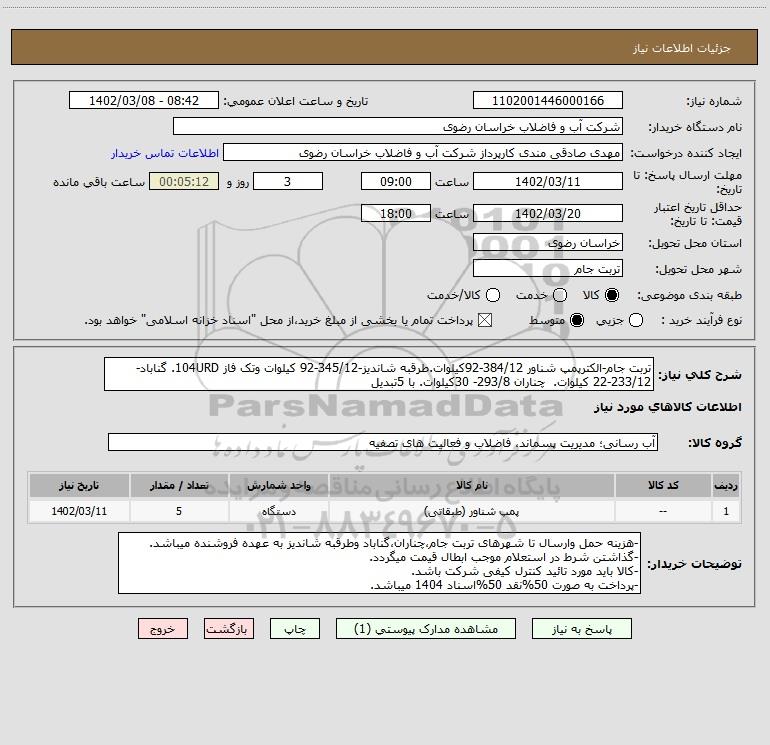Select the متوسط purchase type radio
The image size is (770, 745).
577,320
